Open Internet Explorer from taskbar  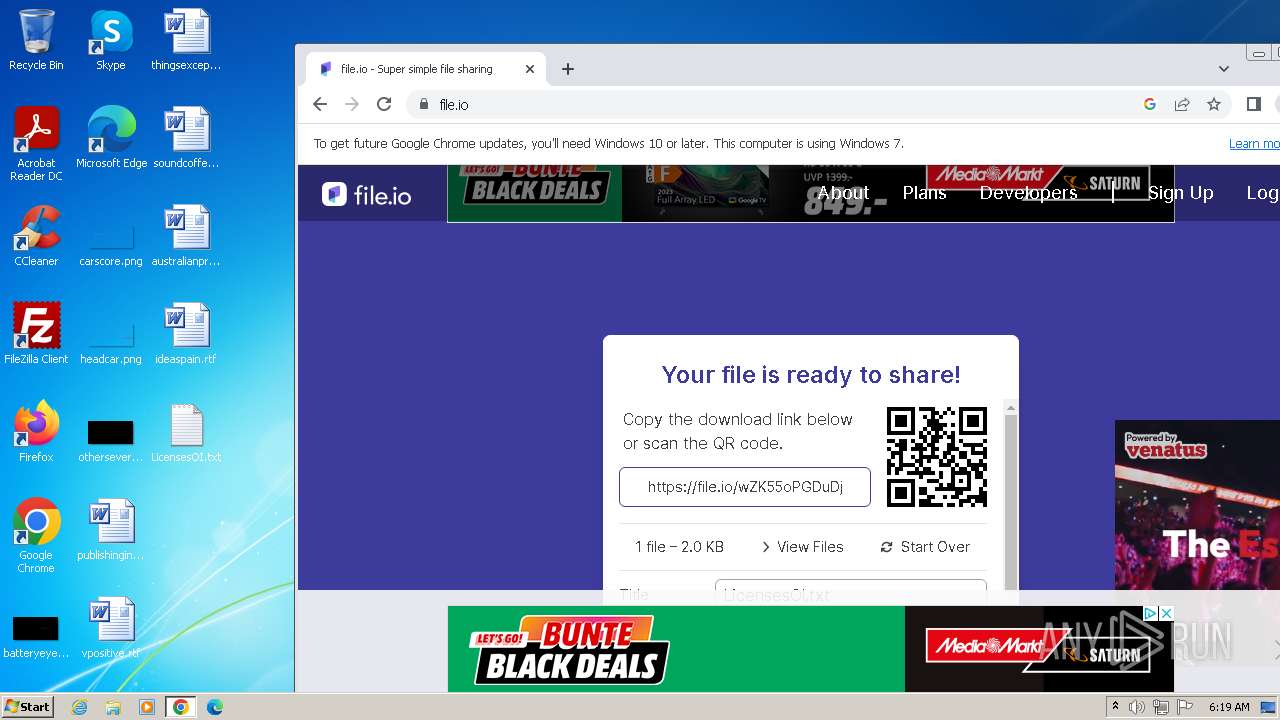point(80,707)
